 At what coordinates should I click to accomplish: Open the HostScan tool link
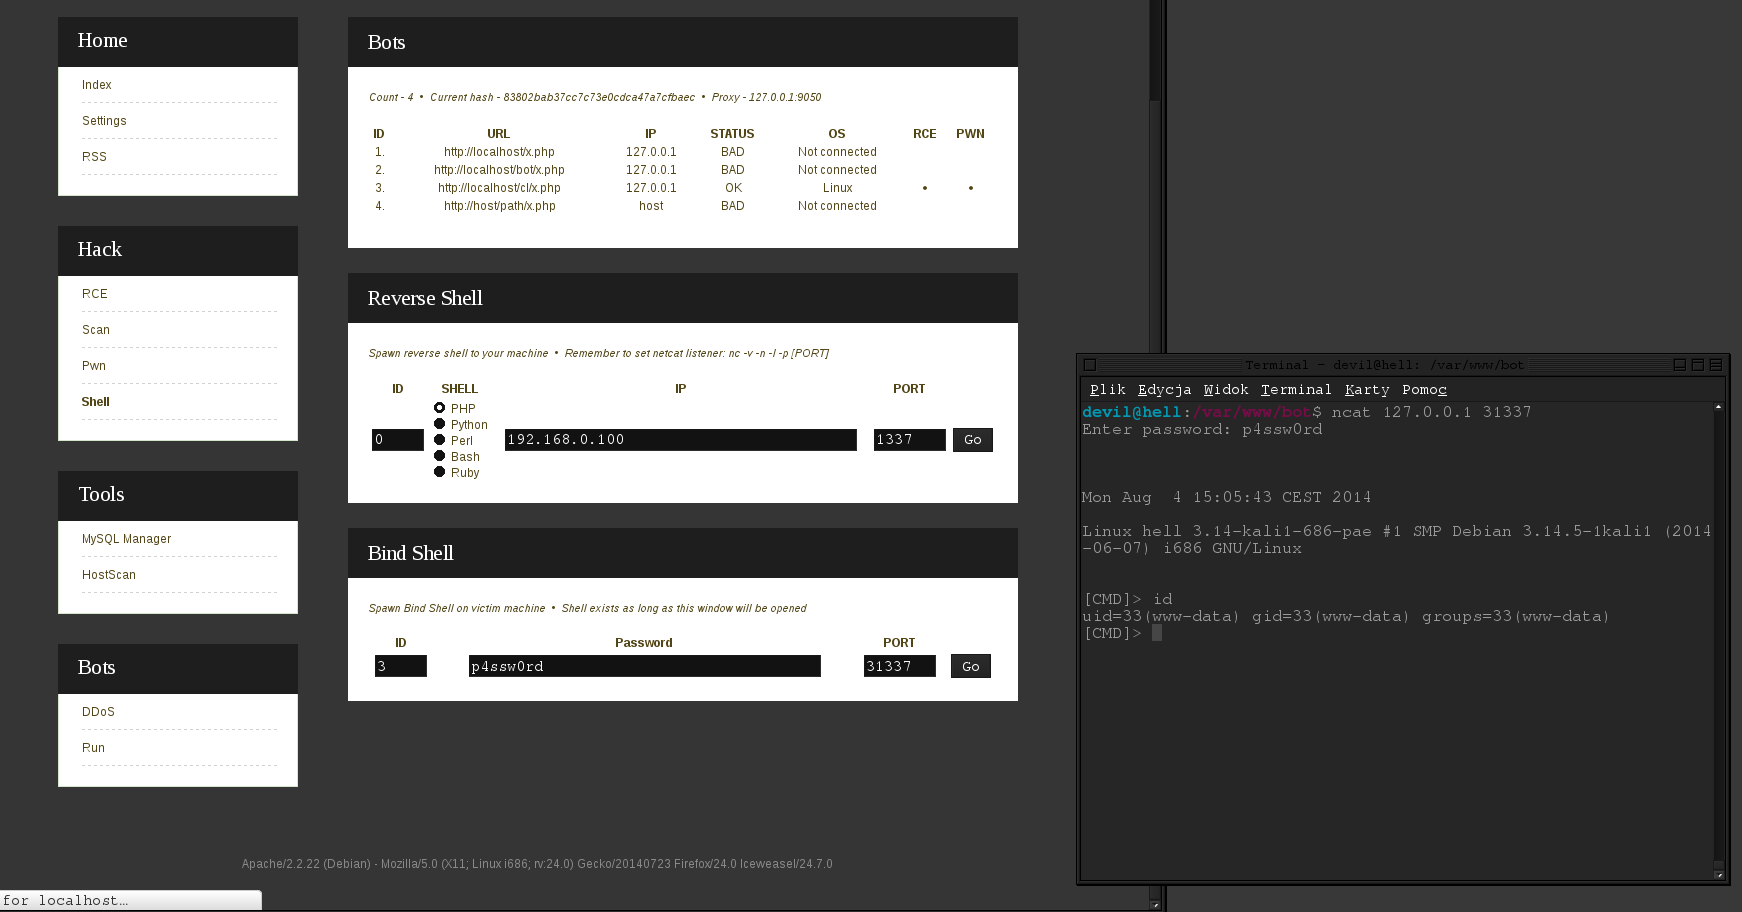tap(109, 575)
